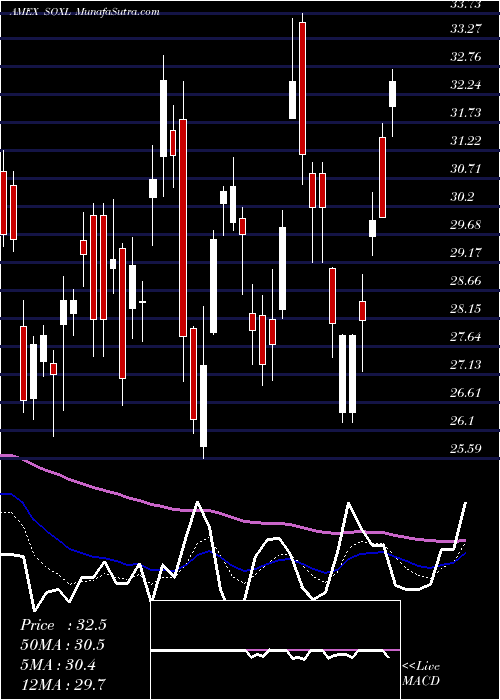Click the 31.22 price axis label
Image resolution: width=500 pixels, height=700 pixels.
[467, 141]
